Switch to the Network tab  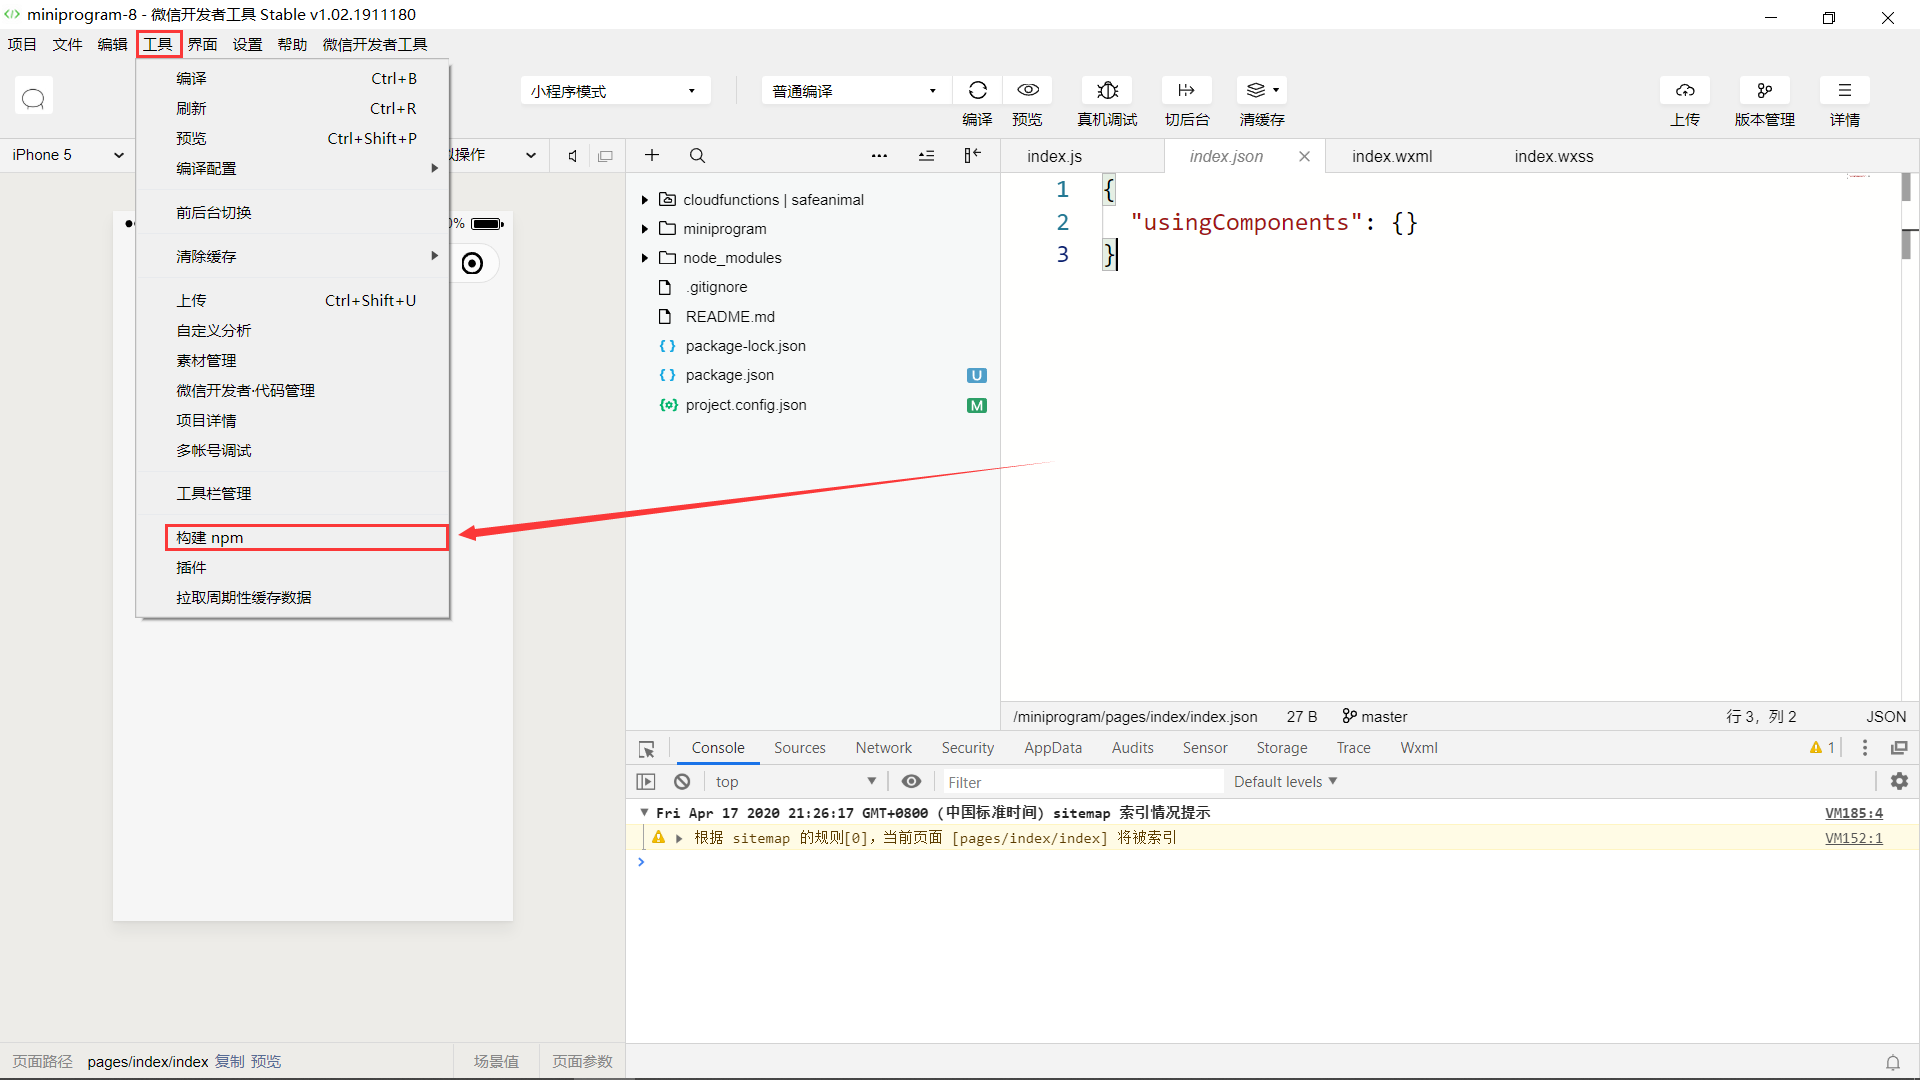[883, 748]
